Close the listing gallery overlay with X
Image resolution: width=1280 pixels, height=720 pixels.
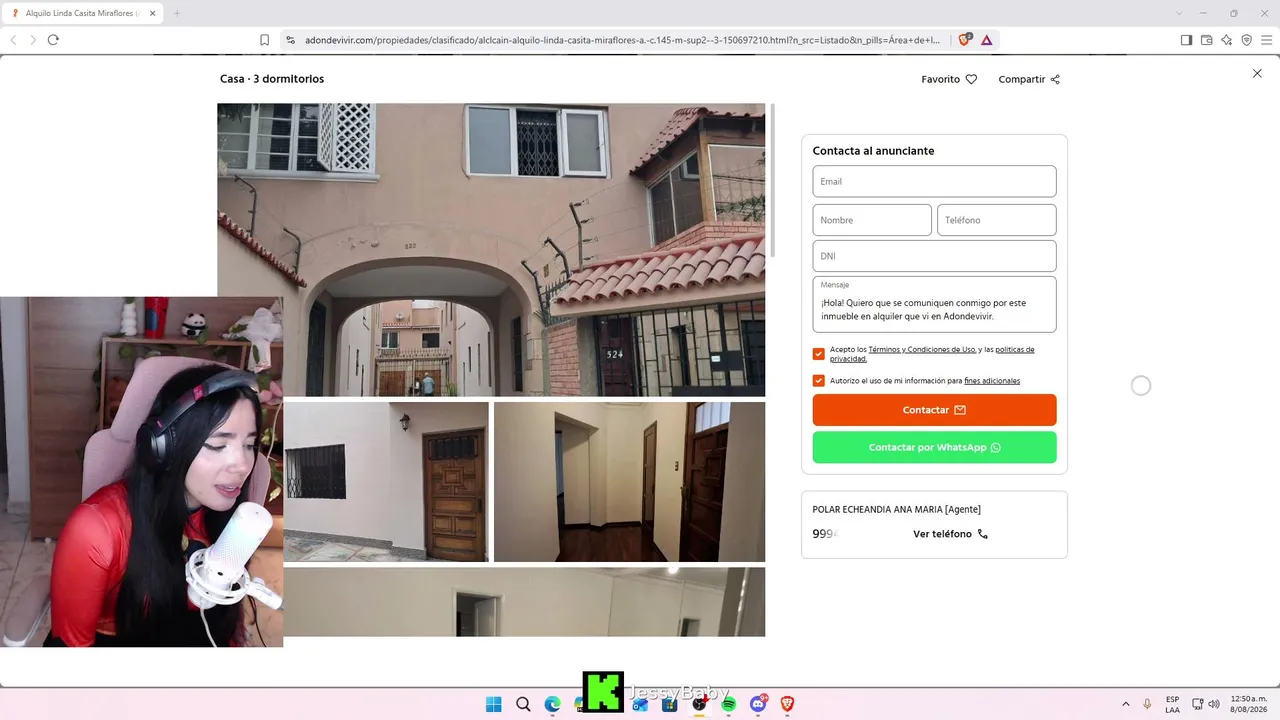pos(1257,73)
